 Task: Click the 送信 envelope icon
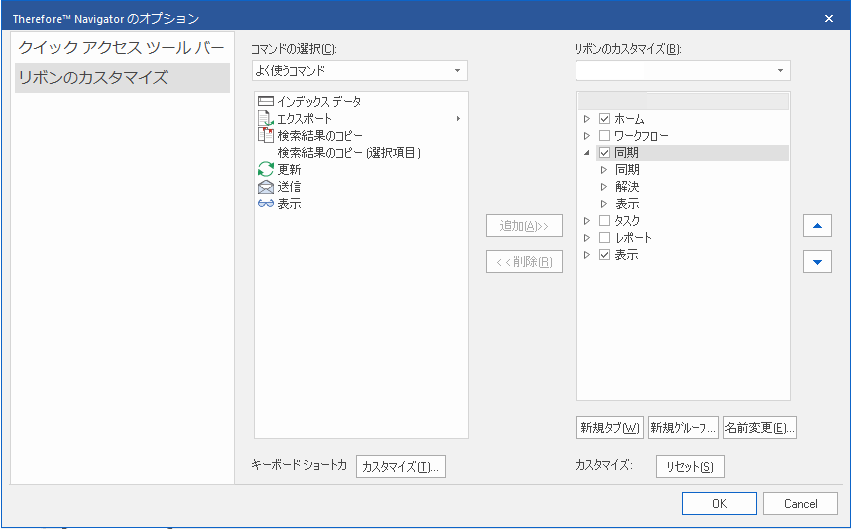tap(265, 187)
